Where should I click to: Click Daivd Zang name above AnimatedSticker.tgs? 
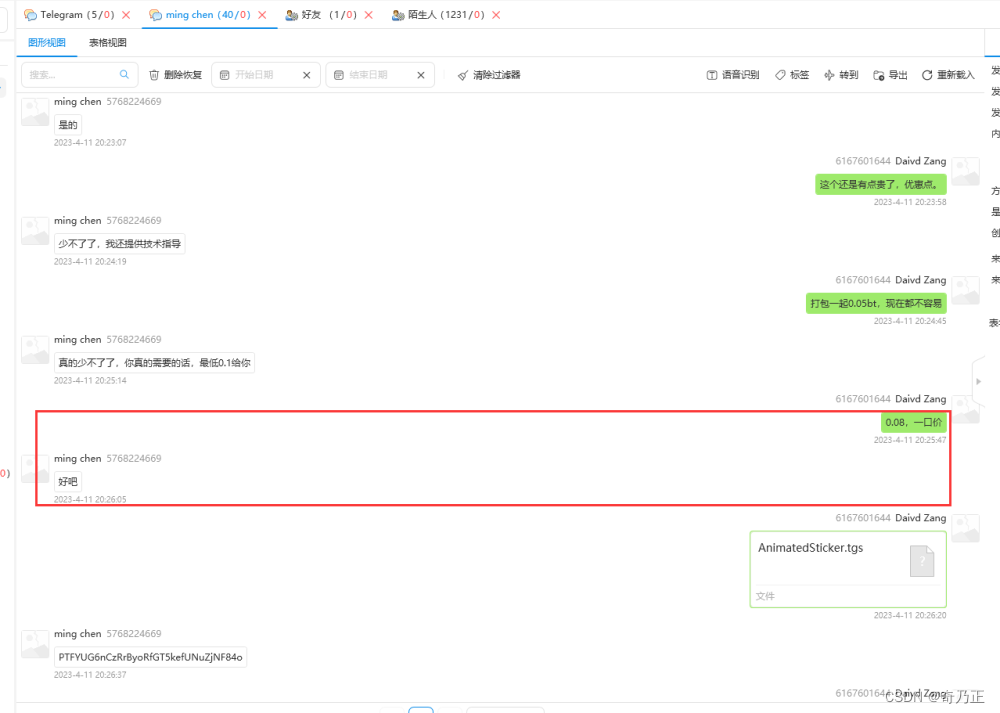click(921, 518)
